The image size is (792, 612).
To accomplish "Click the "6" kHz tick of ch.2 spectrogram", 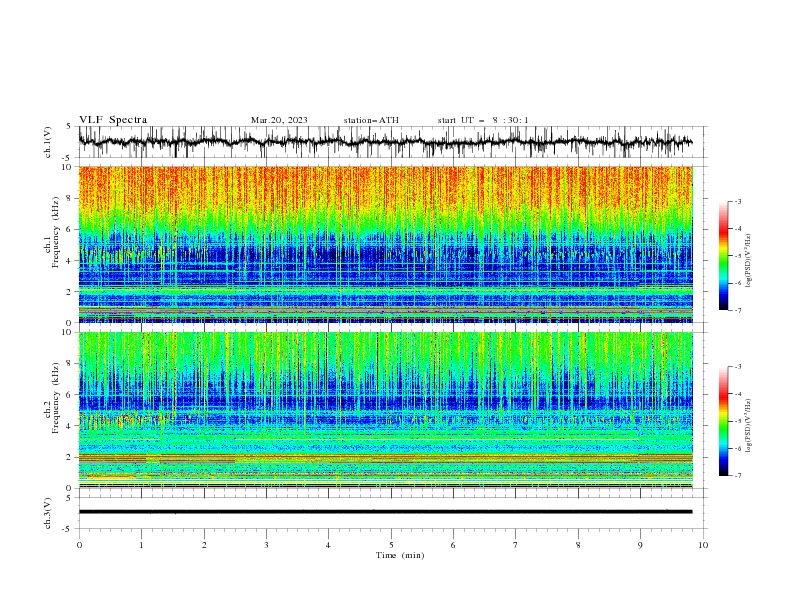I will pyautogui.click(x=70, y=394).
